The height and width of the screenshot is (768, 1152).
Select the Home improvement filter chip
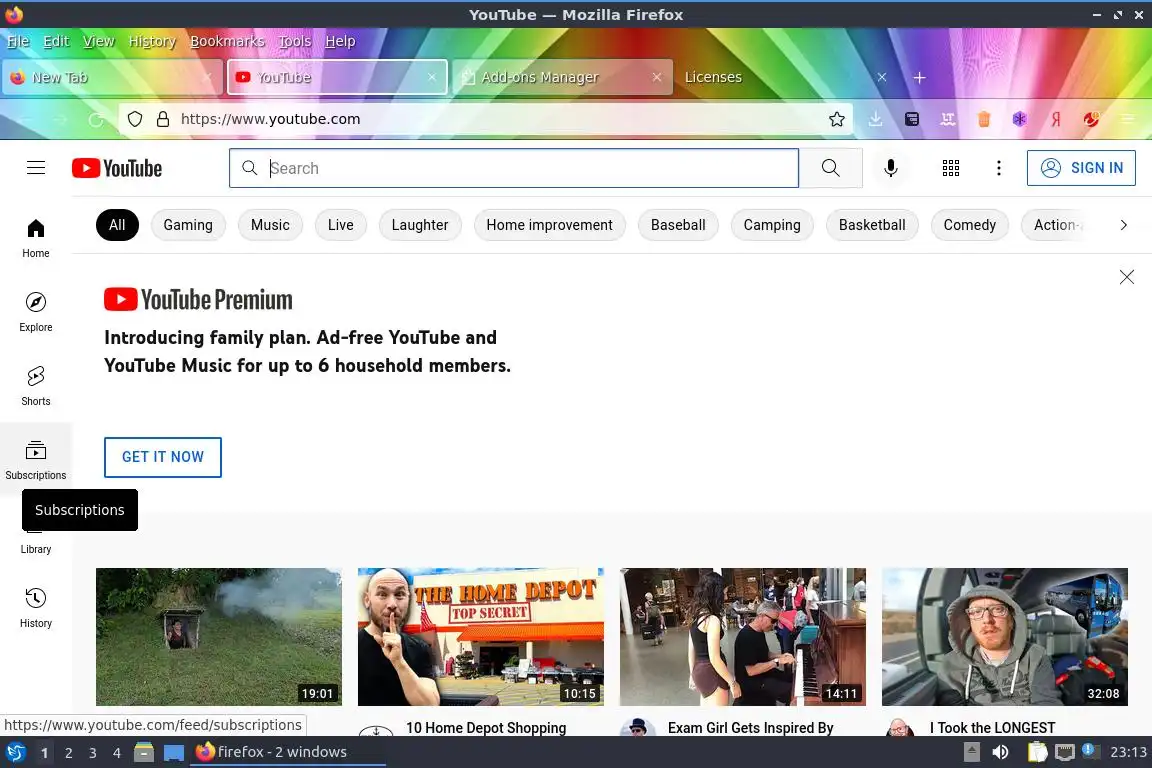[550, 225]
